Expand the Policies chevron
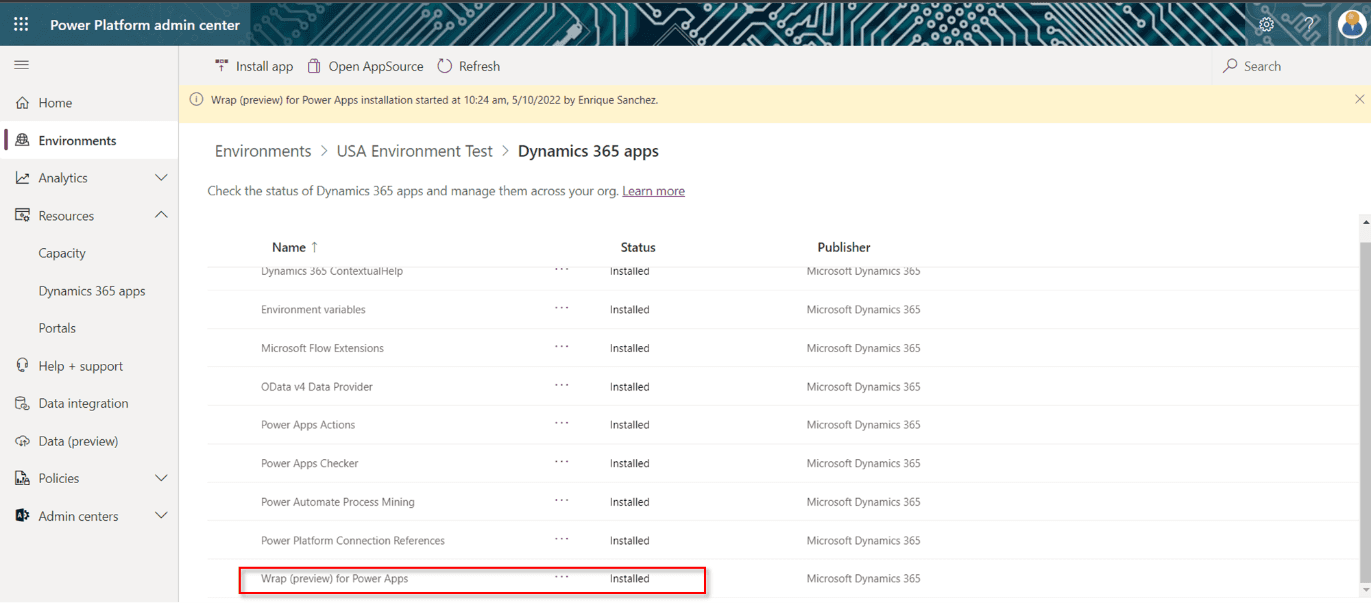The width and height of the screenshot is (1371, 603). (x=161, y=478)
